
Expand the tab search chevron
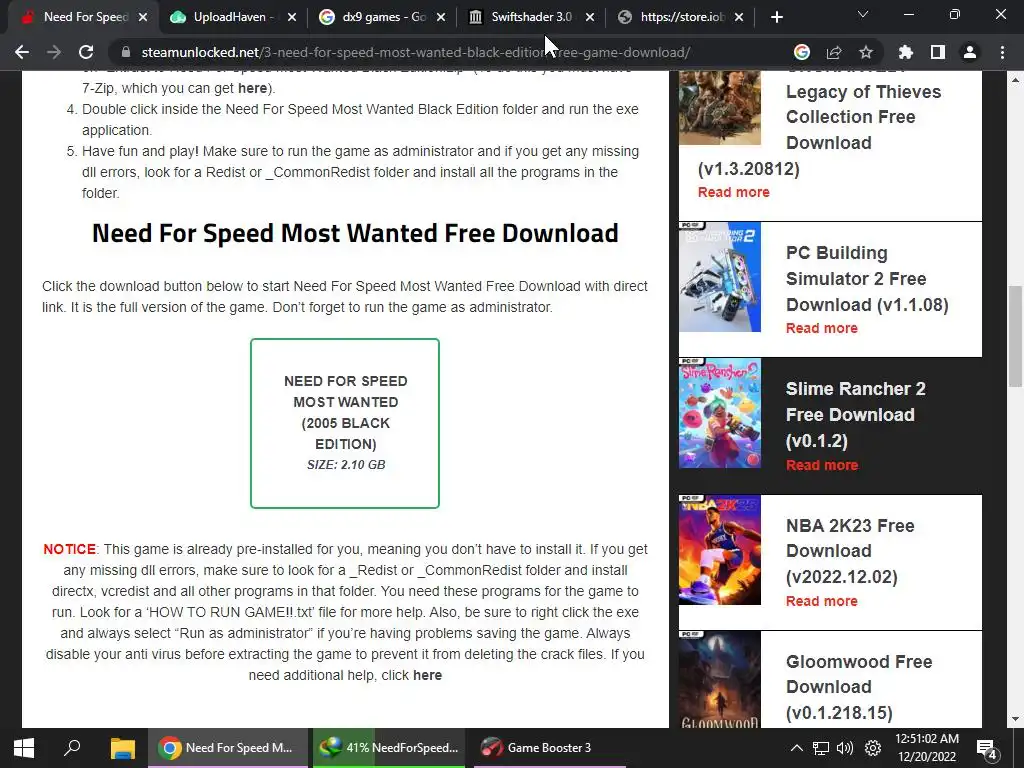863,14
